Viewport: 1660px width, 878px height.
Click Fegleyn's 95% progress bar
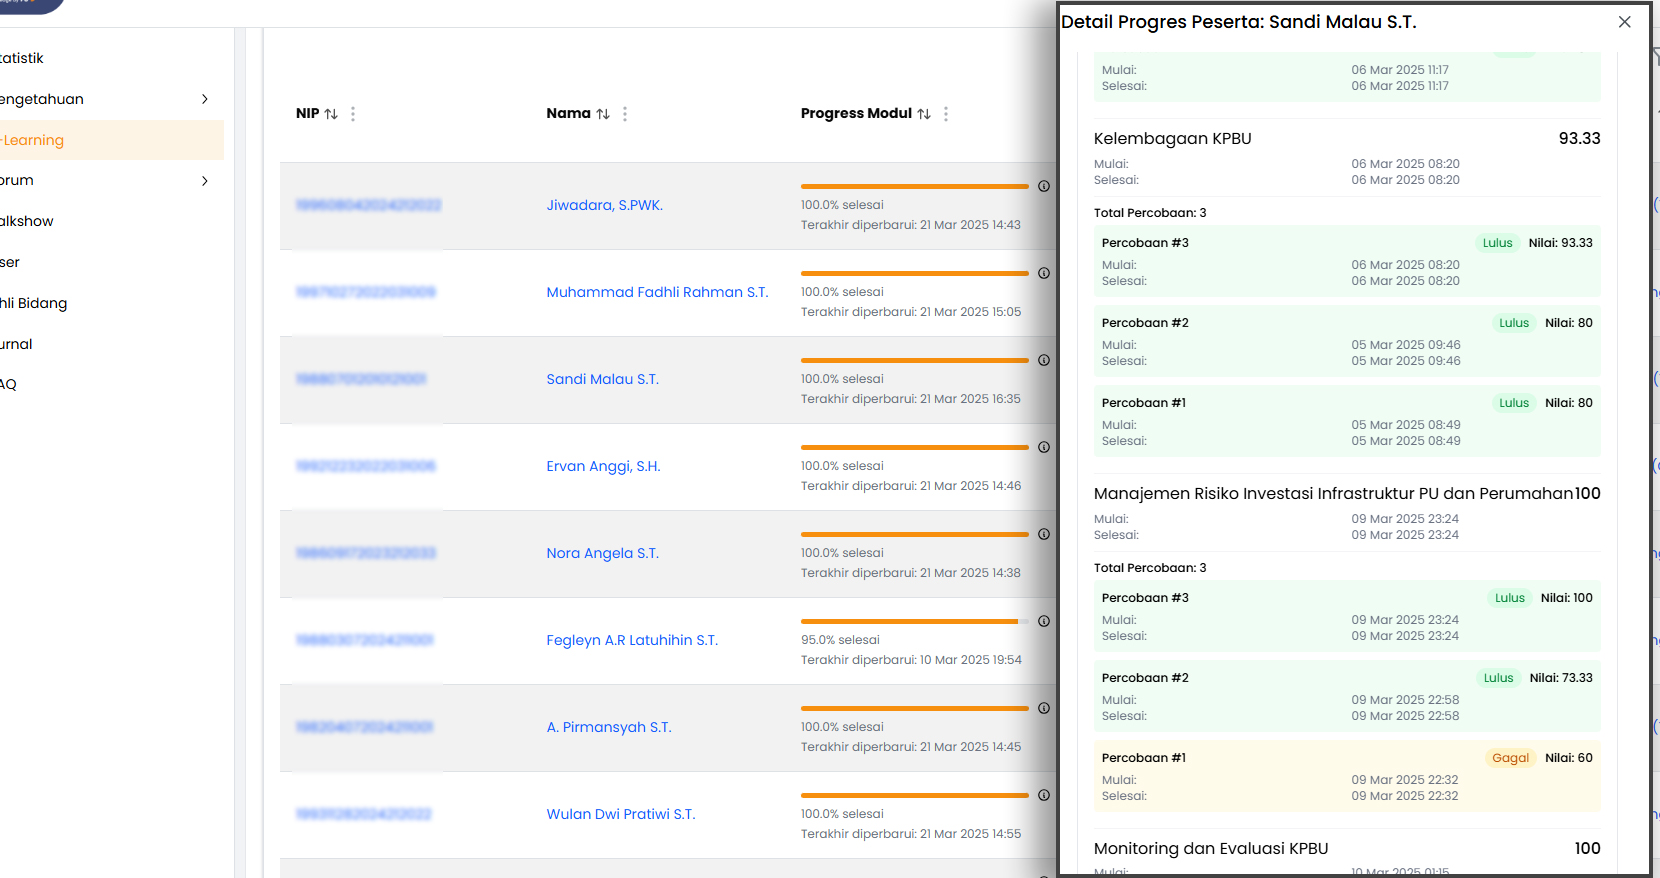click(914, 621)
